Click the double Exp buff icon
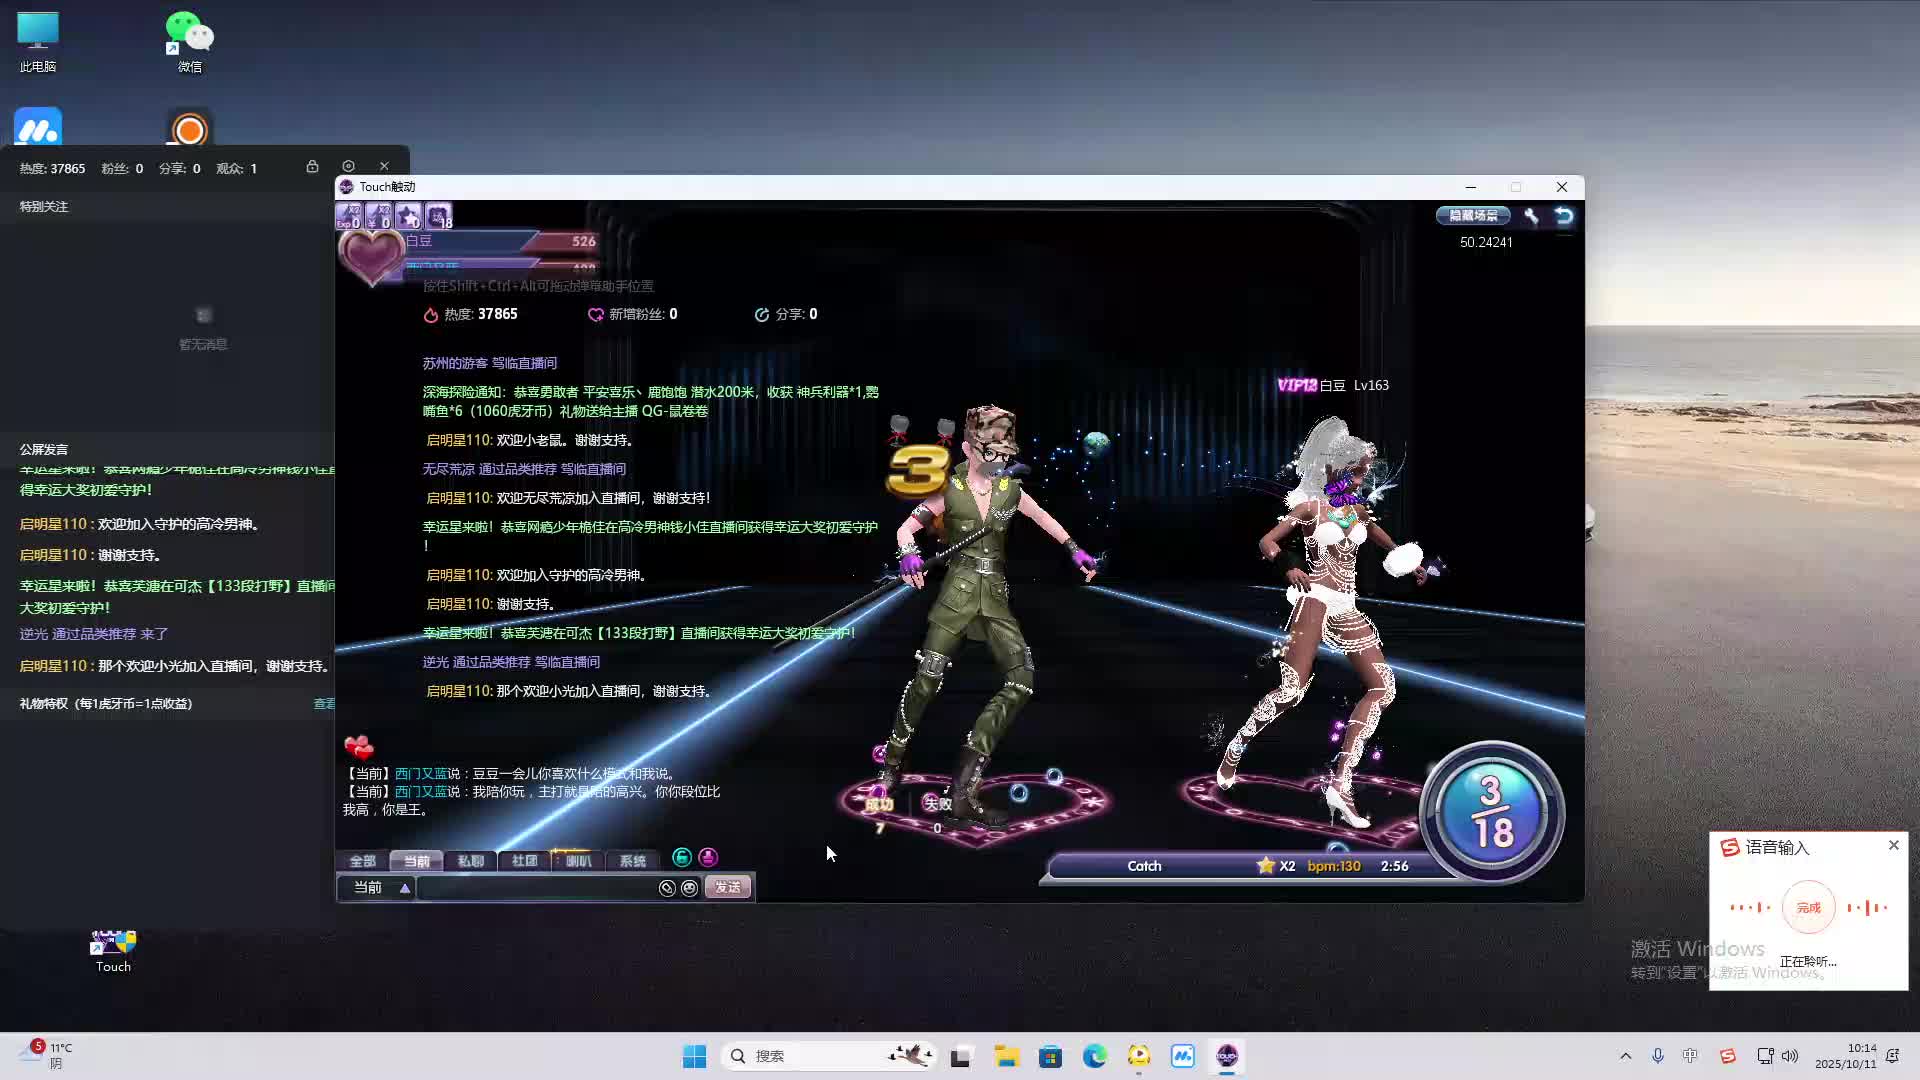1920x1080 pixels. point(348,216)
